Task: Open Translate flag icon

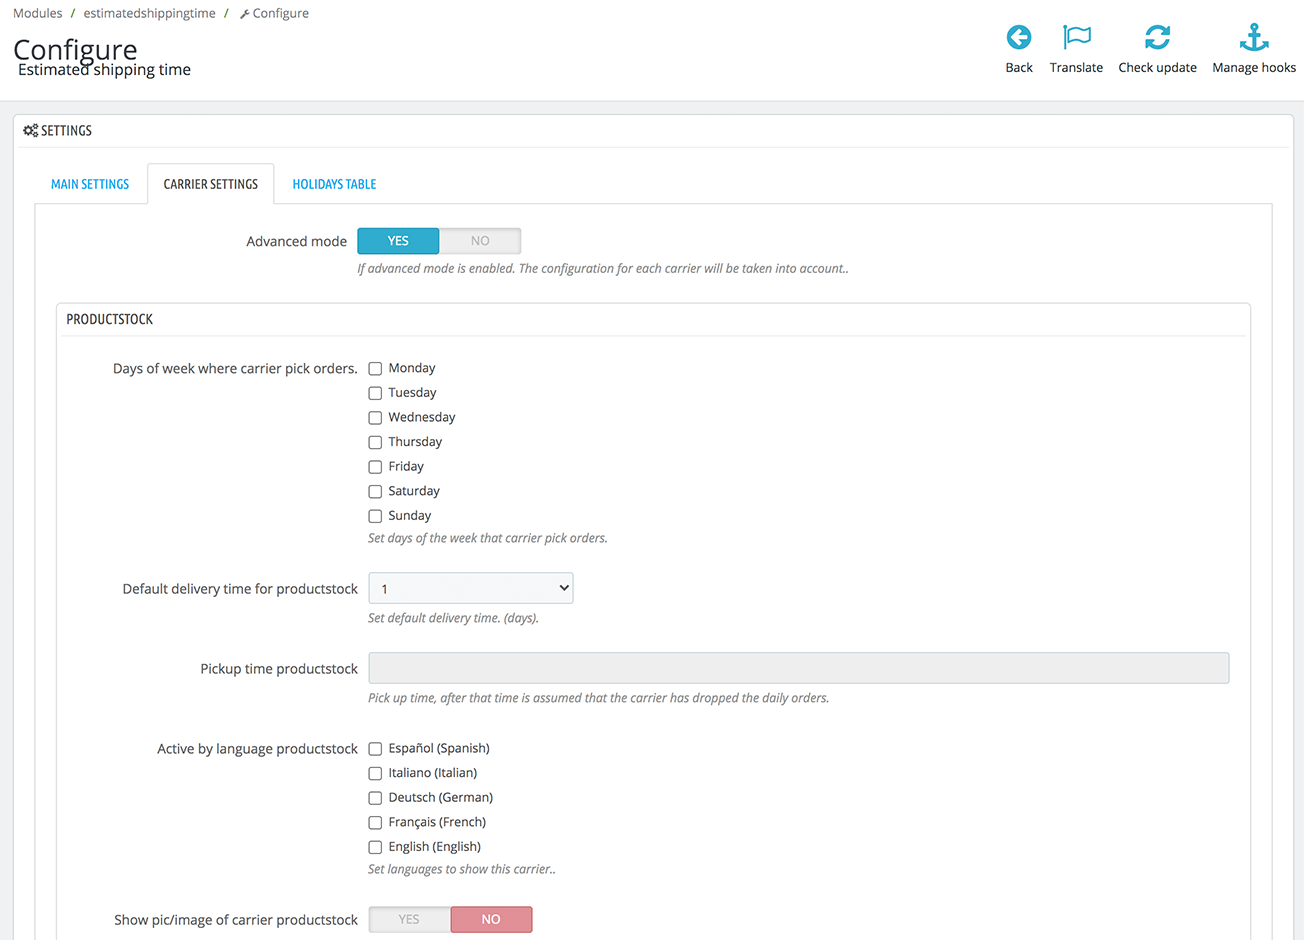Action: pyautogui.click(x=1077, y=38)
